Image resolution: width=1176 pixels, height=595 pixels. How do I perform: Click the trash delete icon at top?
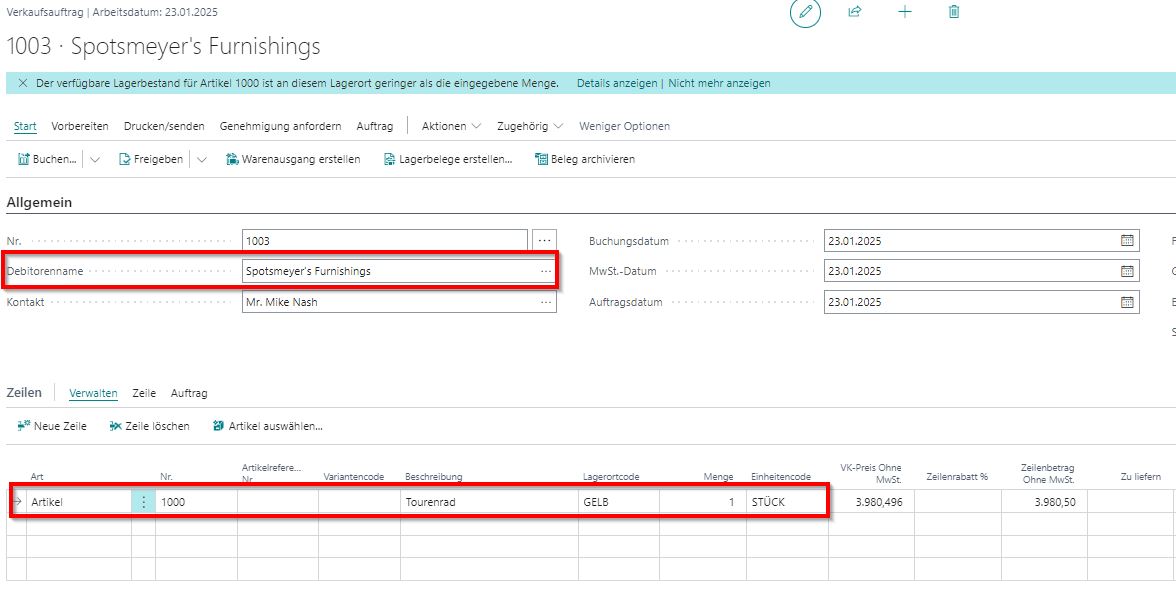coord(954,12)
